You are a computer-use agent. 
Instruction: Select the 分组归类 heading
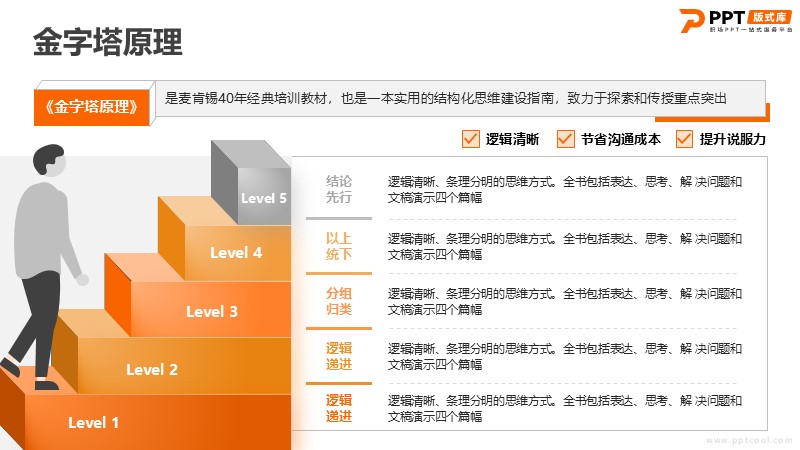(339, 301)
